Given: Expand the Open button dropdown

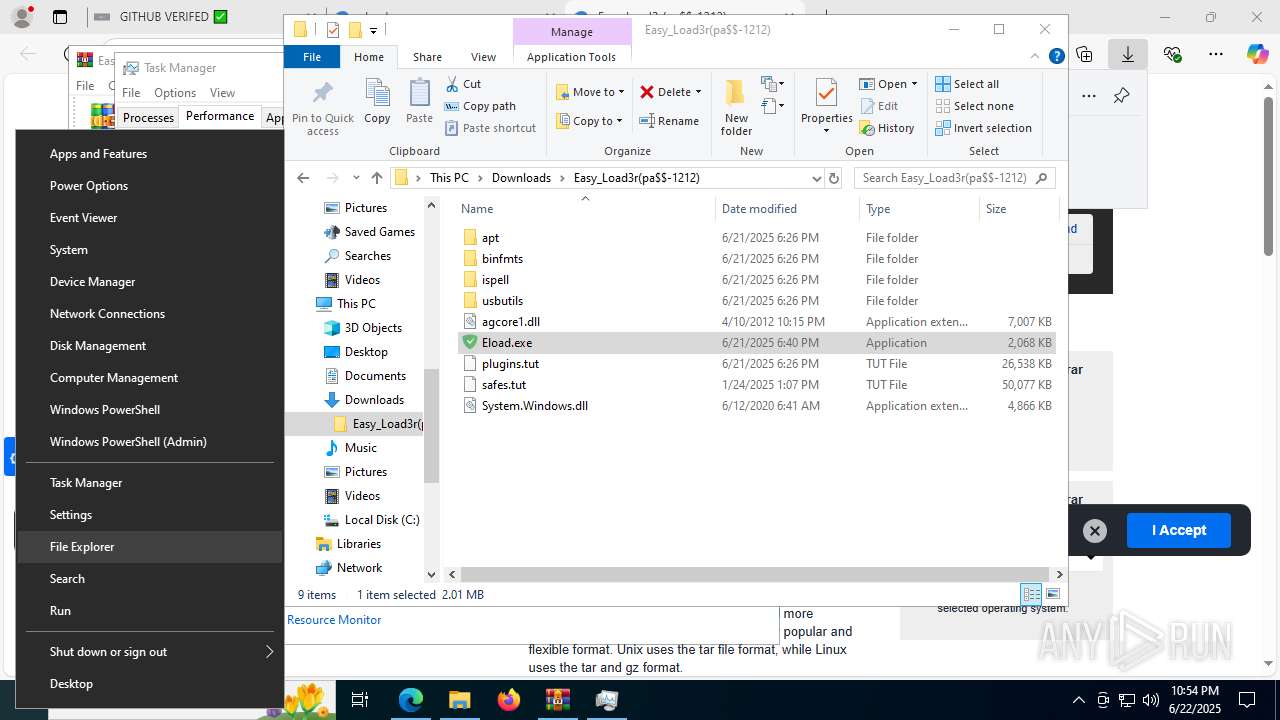Looking at the screenshot, I should [x=914, y=84].
